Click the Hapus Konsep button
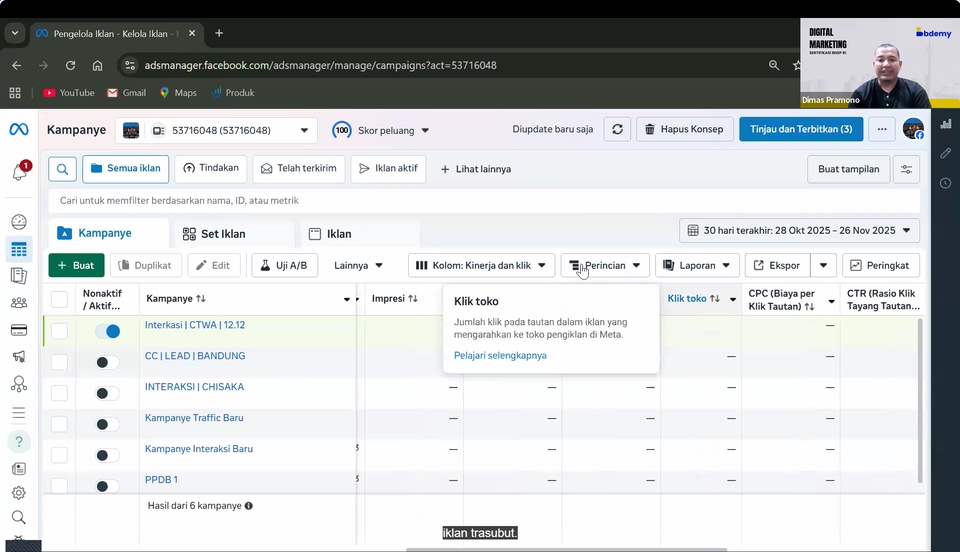This screenshot has height=552, width=960. pyautogui.click(x=684, y=129)
